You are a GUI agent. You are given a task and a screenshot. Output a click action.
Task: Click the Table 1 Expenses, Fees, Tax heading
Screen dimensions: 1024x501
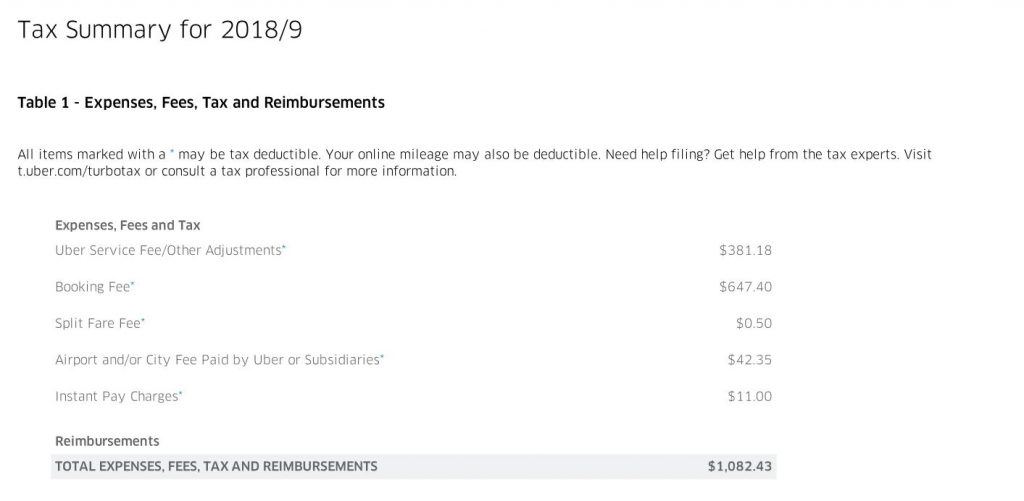(x=201, y=103)
